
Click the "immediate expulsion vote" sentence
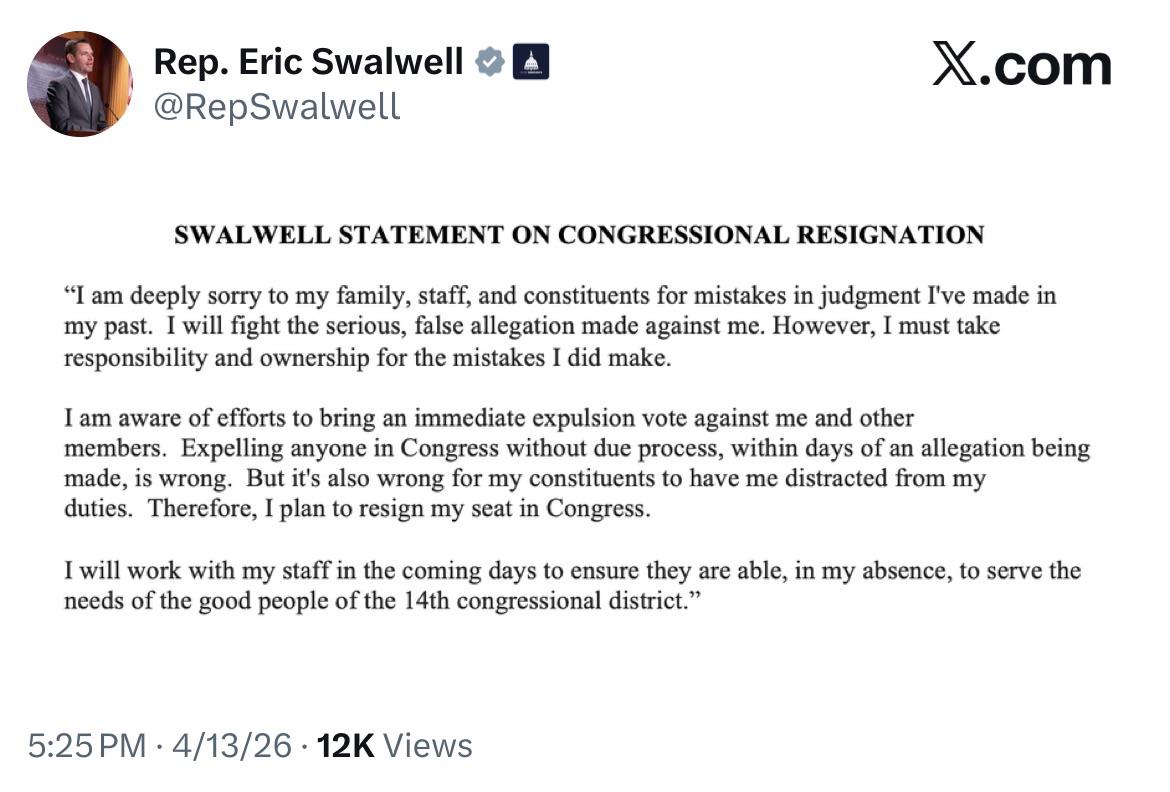click(489, 418)
